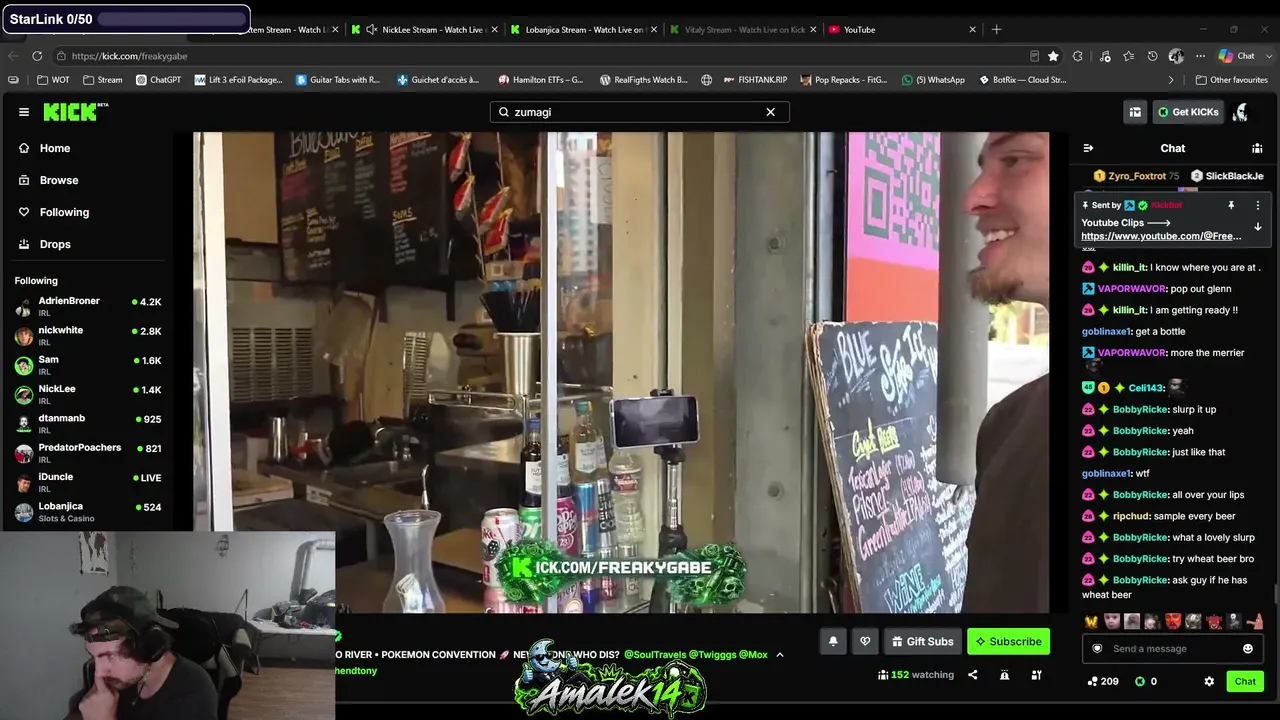
Task: Click the Gift Subs button
Action: (x=922, y=641)
